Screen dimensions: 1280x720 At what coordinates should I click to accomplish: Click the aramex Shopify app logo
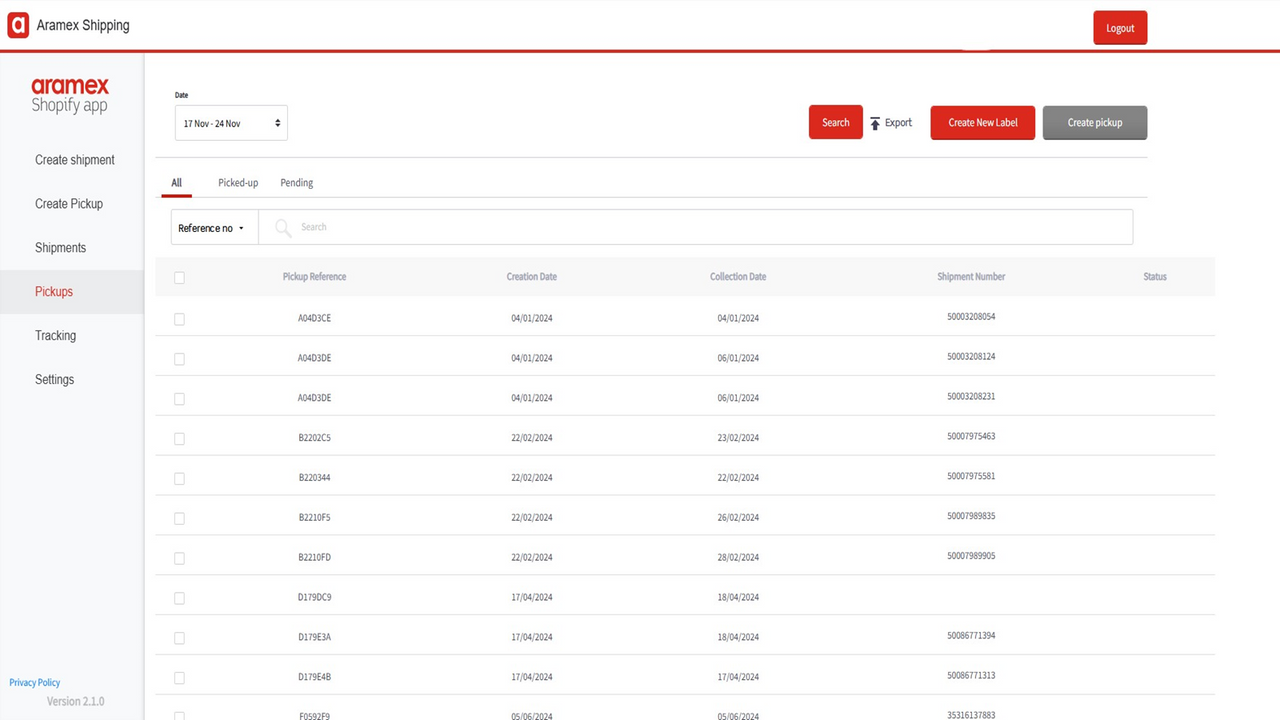70,95
